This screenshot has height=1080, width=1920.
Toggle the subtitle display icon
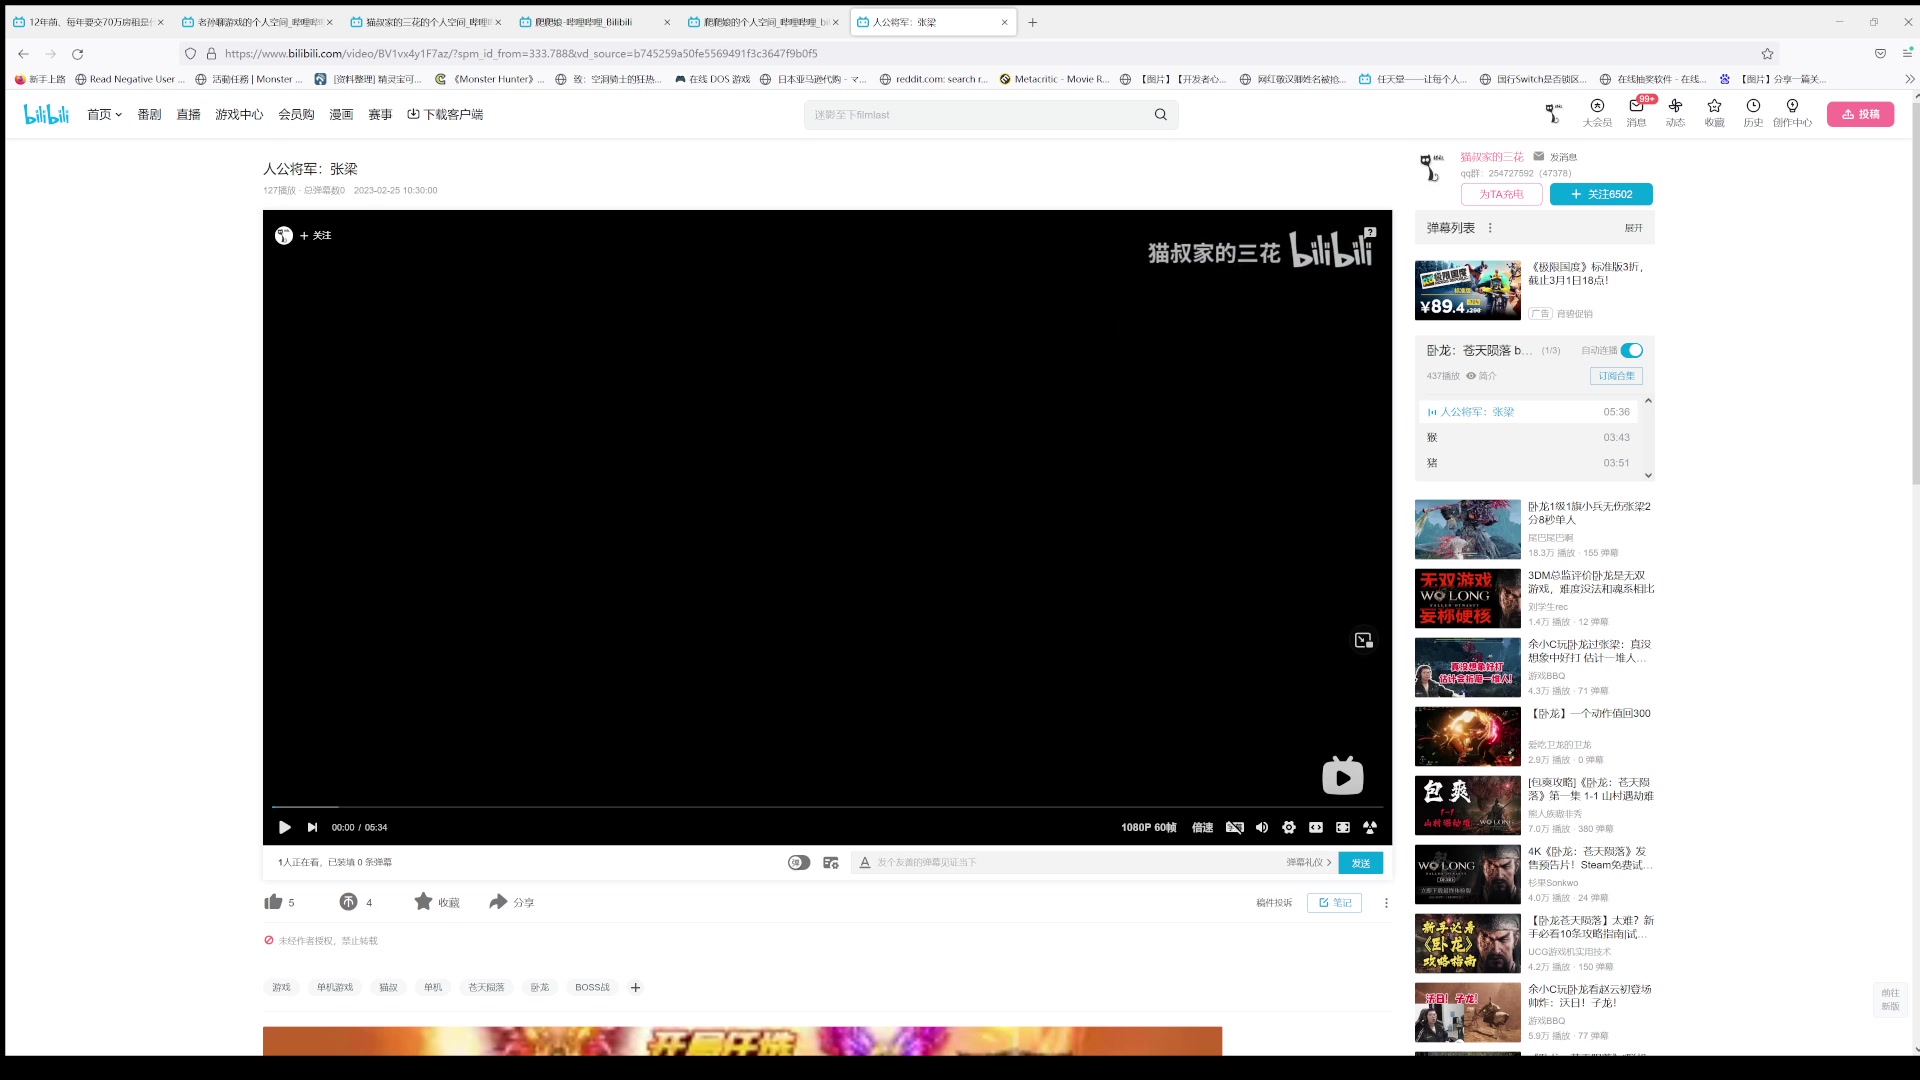coord(1235,827)
